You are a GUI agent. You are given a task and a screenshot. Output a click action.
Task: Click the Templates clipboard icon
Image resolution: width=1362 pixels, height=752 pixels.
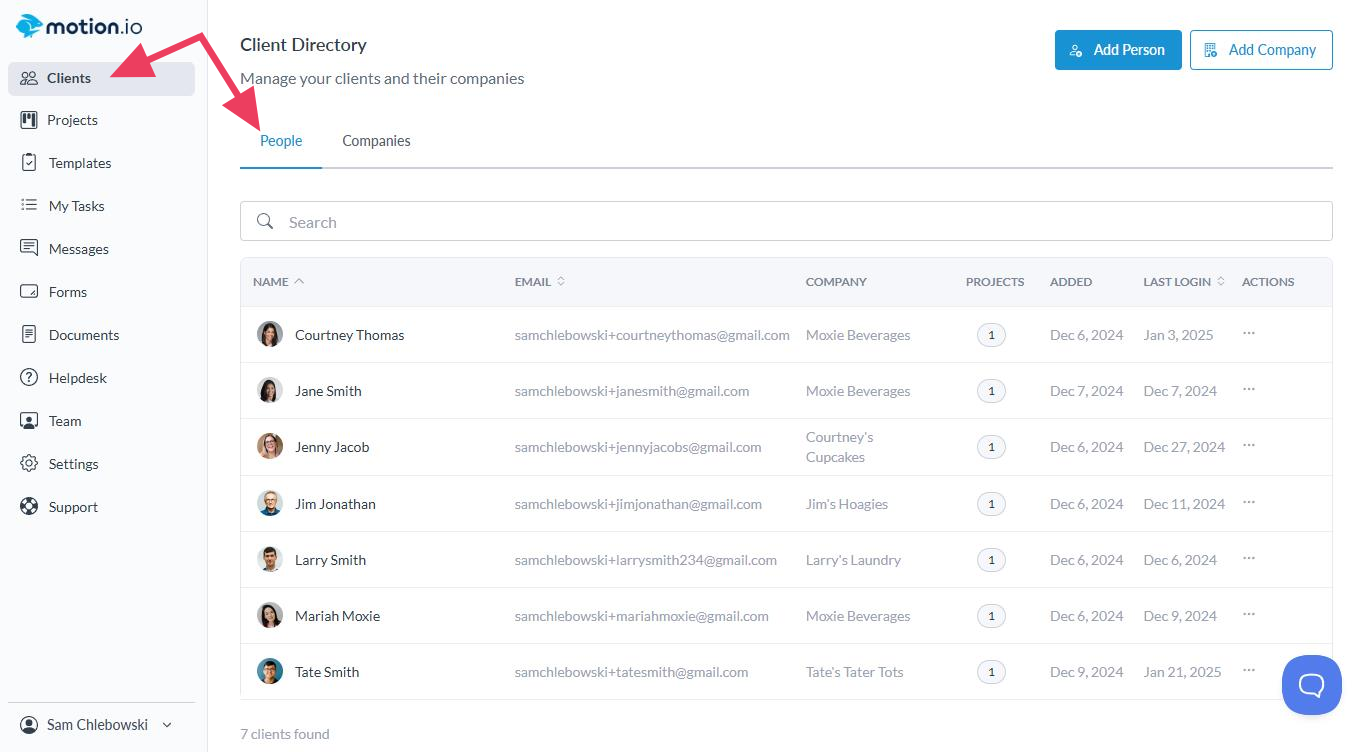[x=29, y=163]
